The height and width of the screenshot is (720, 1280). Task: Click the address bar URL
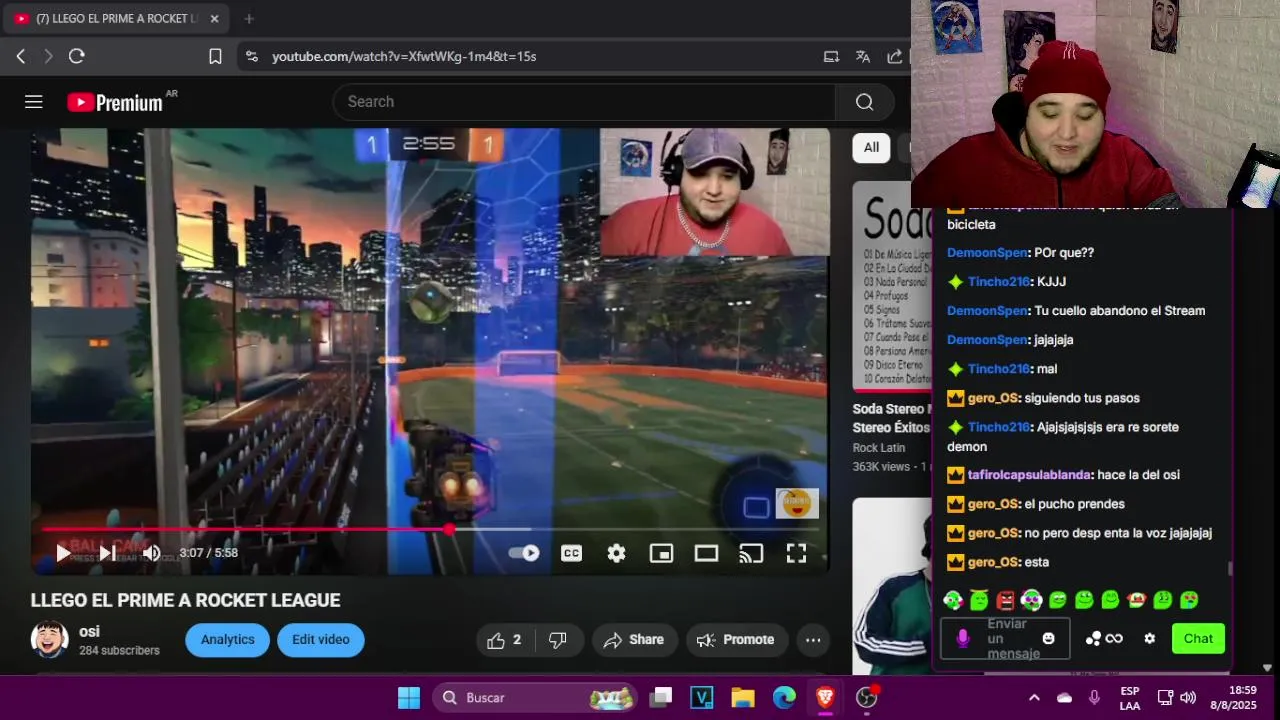pyautogui.click(x=404, y=57)
